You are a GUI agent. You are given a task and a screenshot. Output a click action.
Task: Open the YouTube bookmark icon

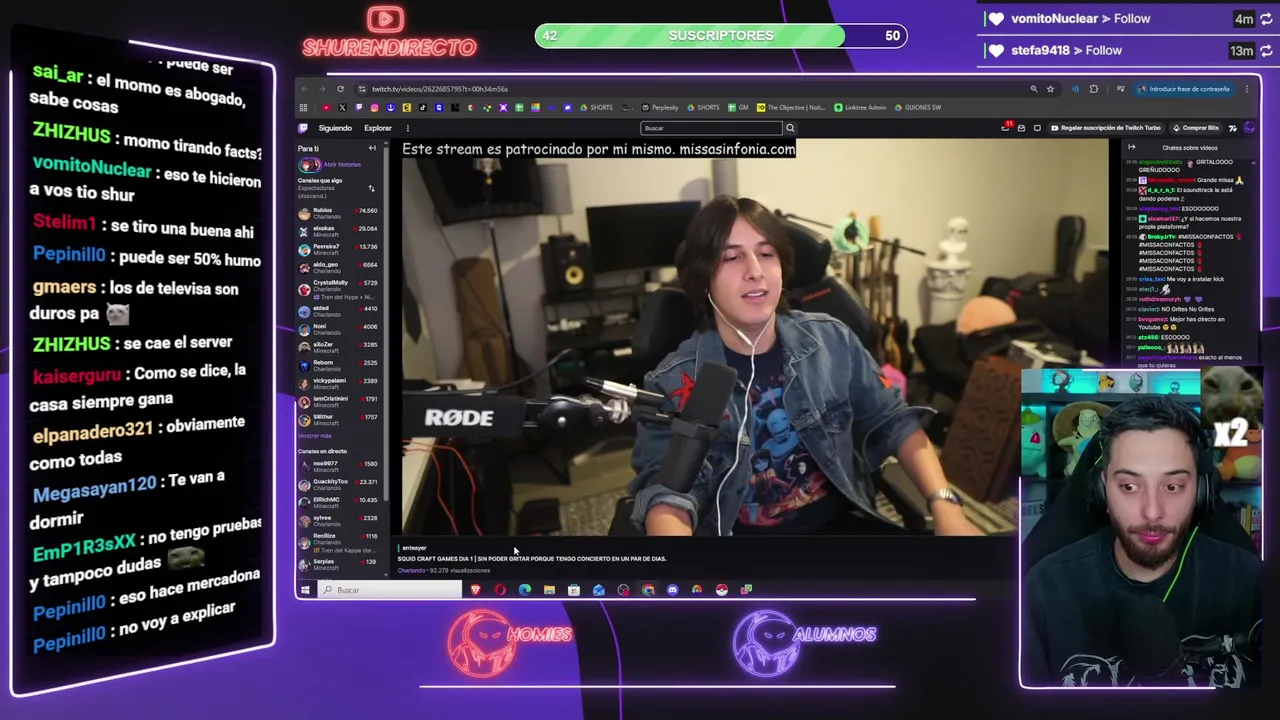(x=326, y=108)
